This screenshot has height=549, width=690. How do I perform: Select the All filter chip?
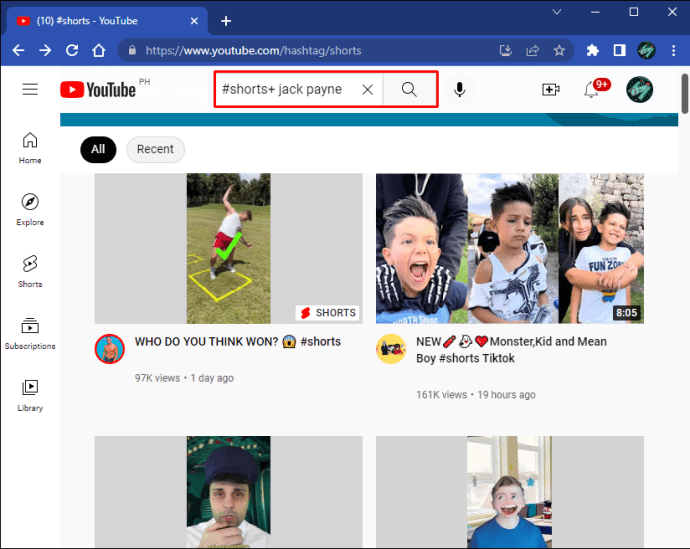click(x=98, y=149)
